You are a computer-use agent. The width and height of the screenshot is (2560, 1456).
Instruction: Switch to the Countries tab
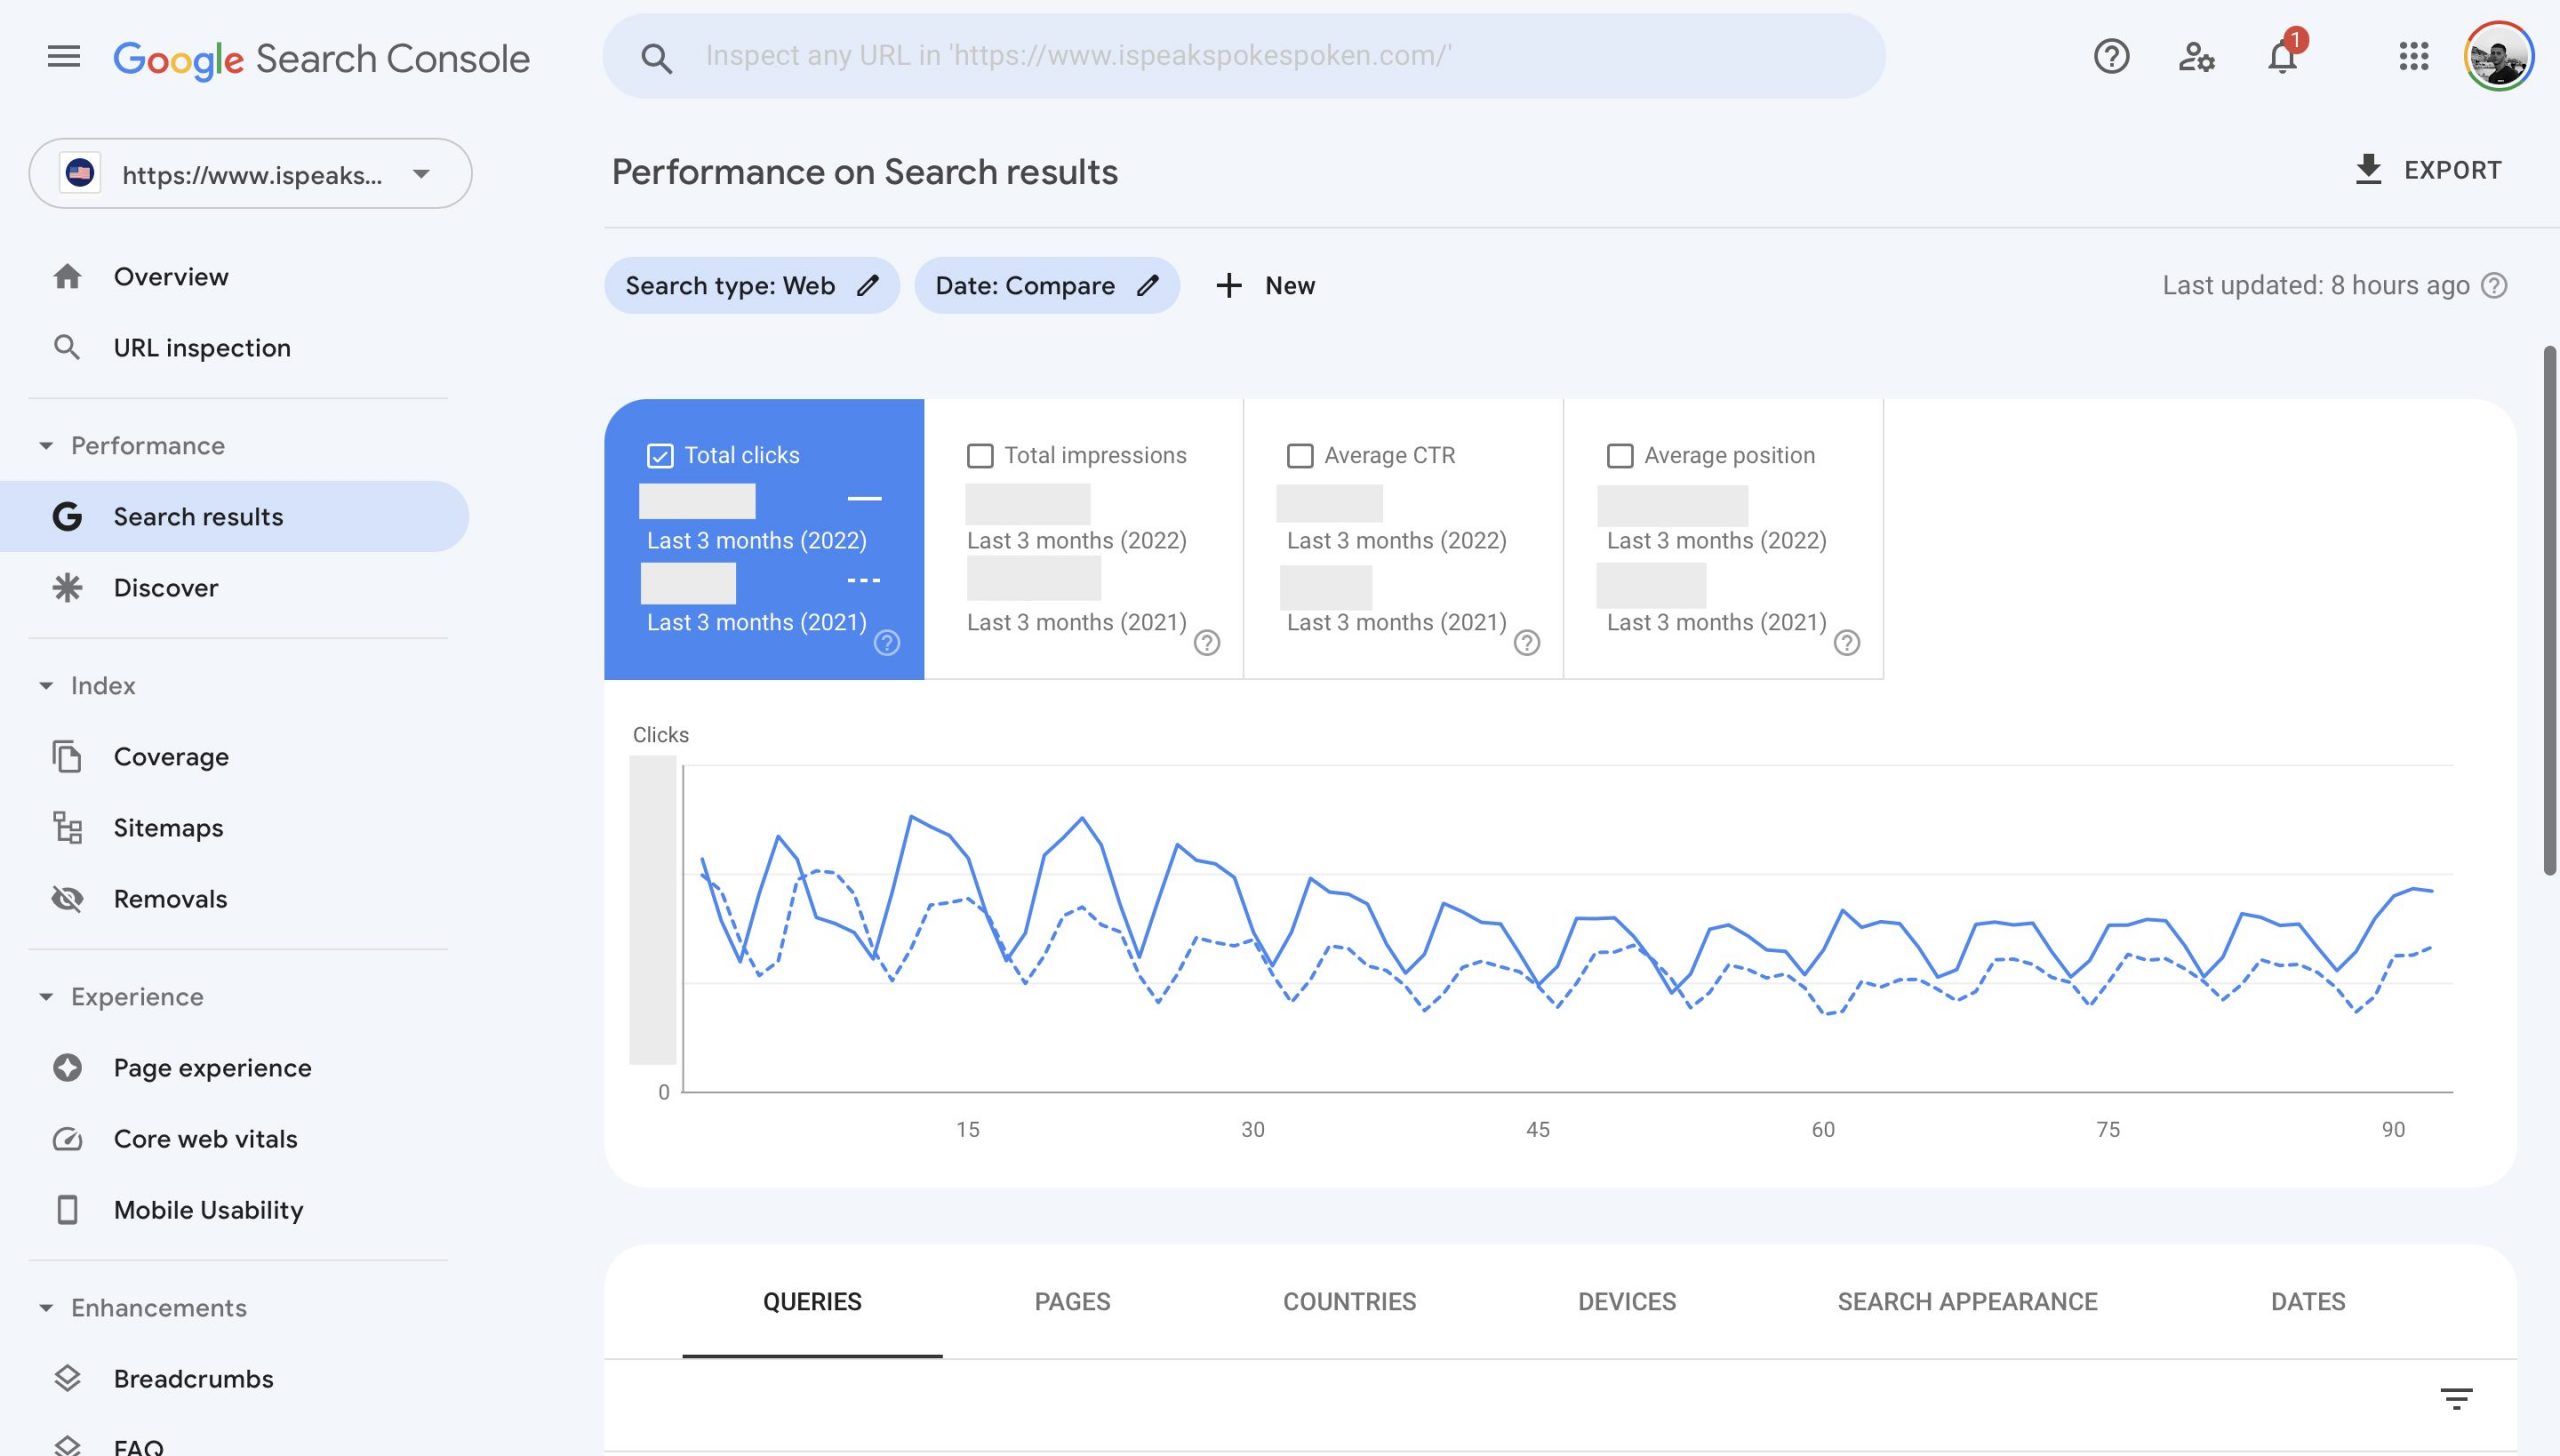click(x=1349, y=1302)
